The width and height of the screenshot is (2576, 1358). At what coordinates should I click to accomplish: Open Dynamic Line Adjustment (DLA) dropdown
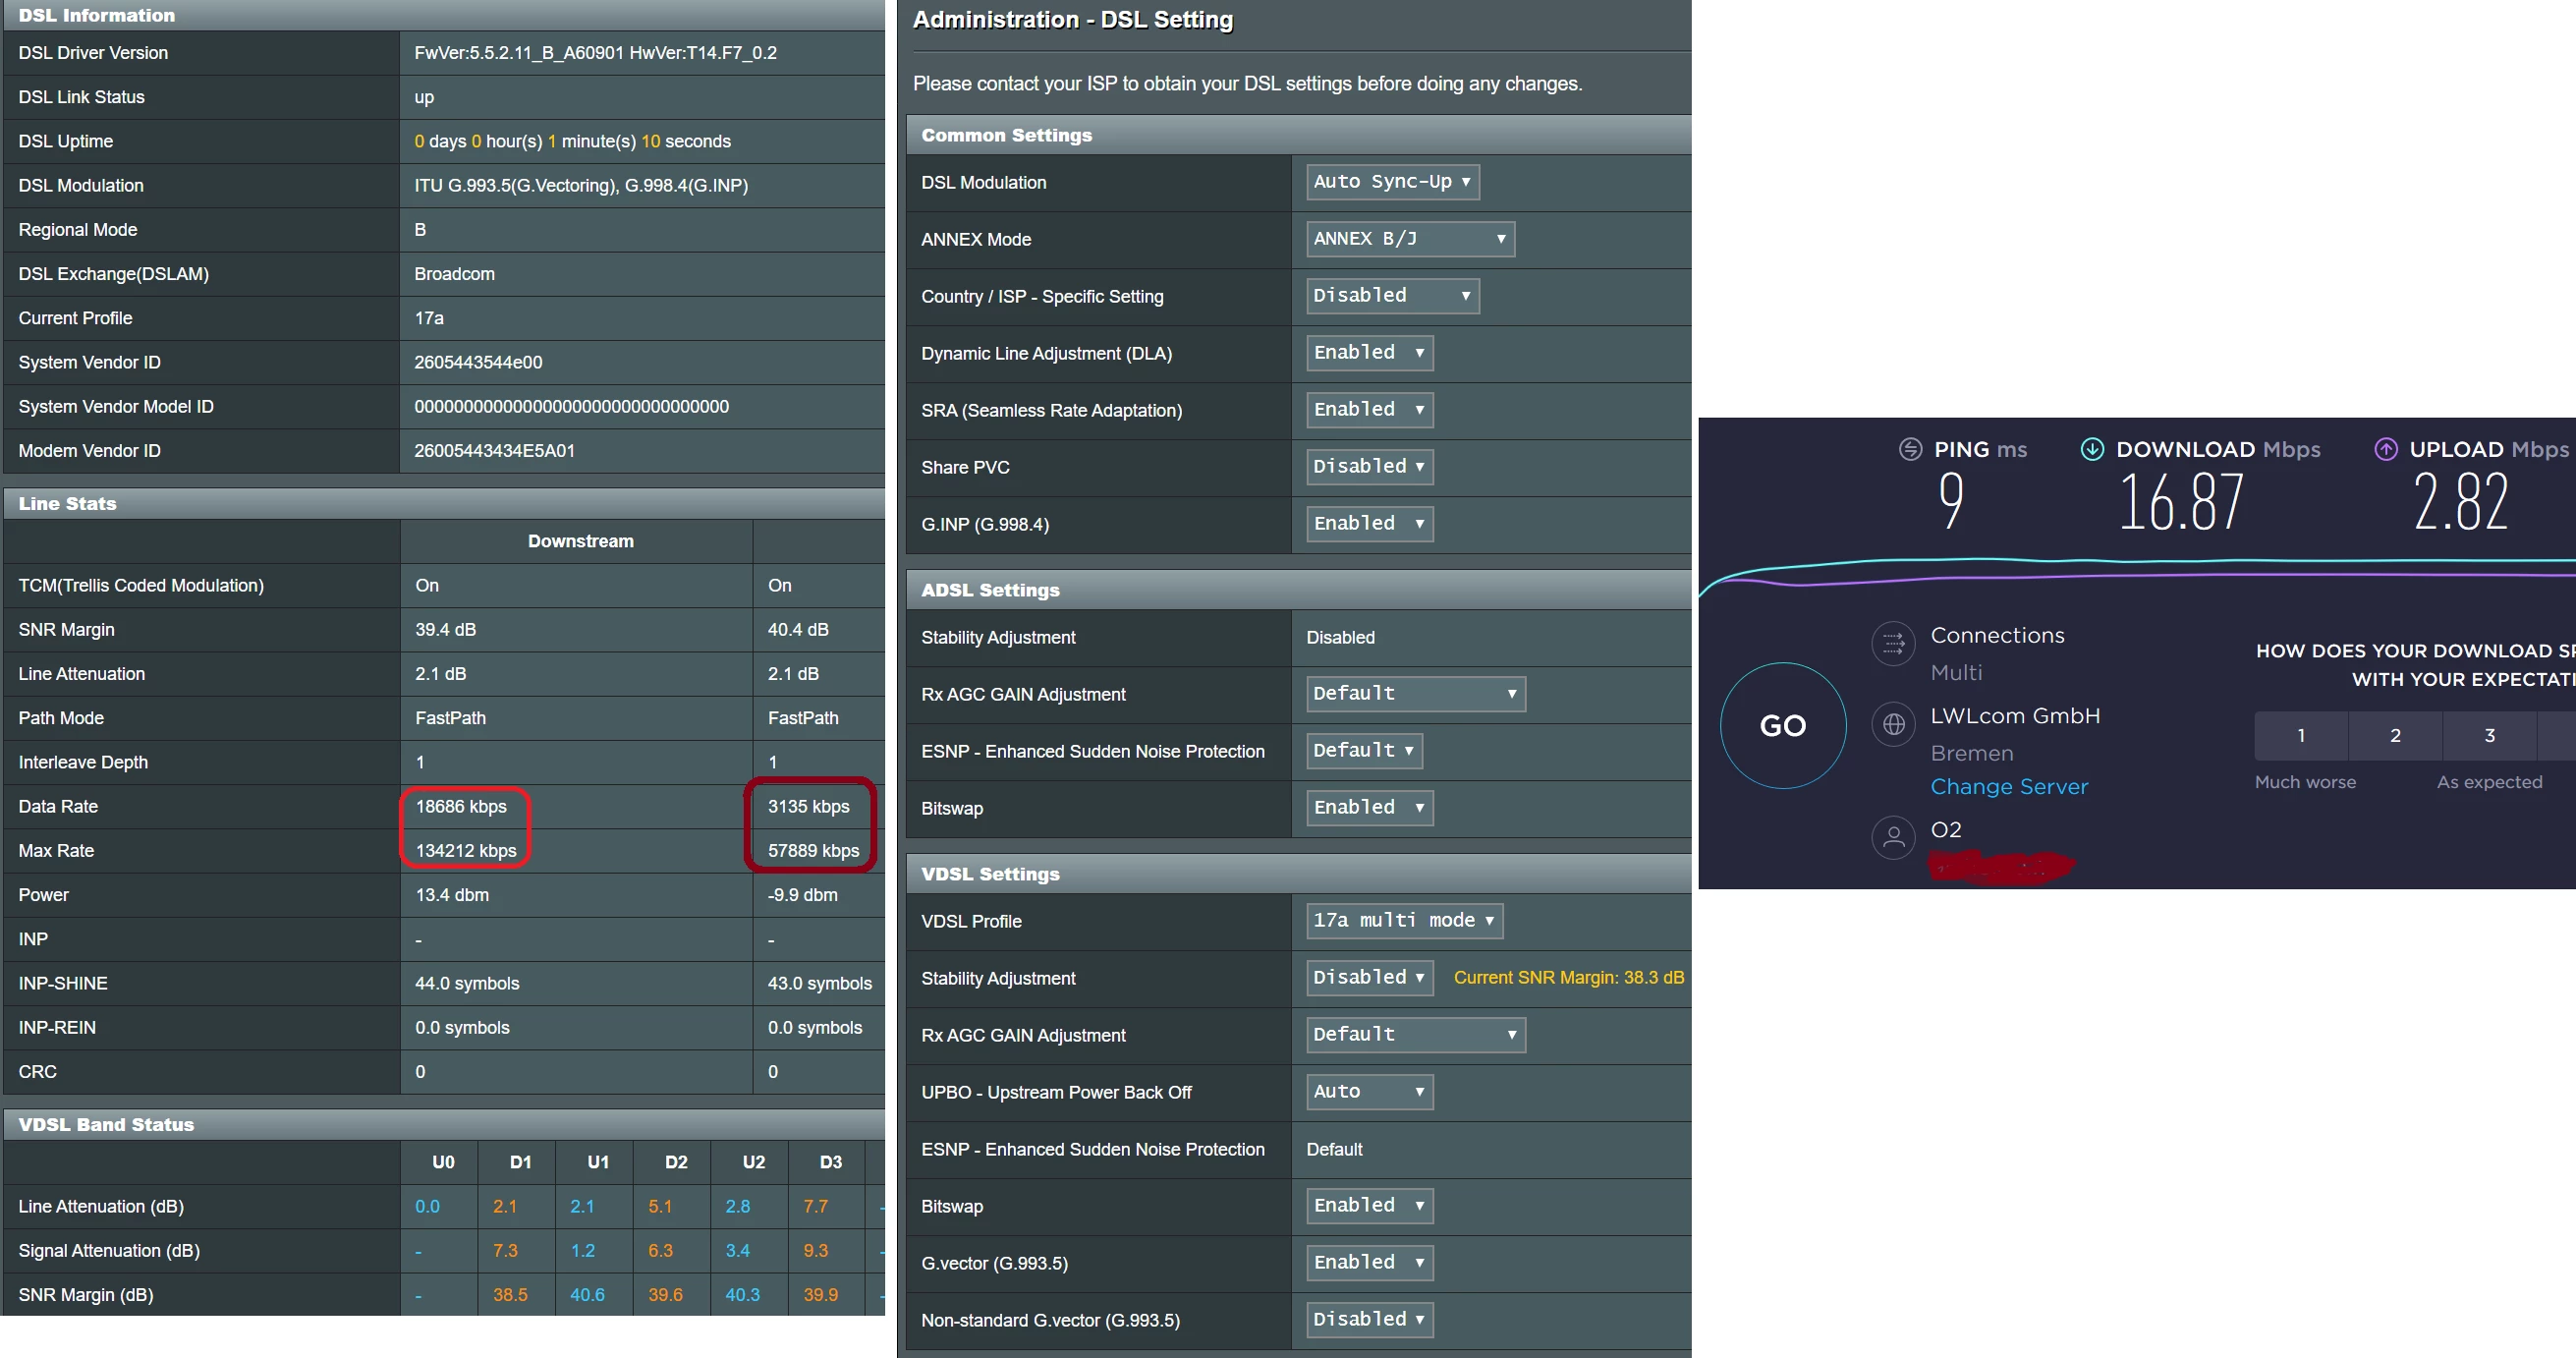pos(1368,353)
